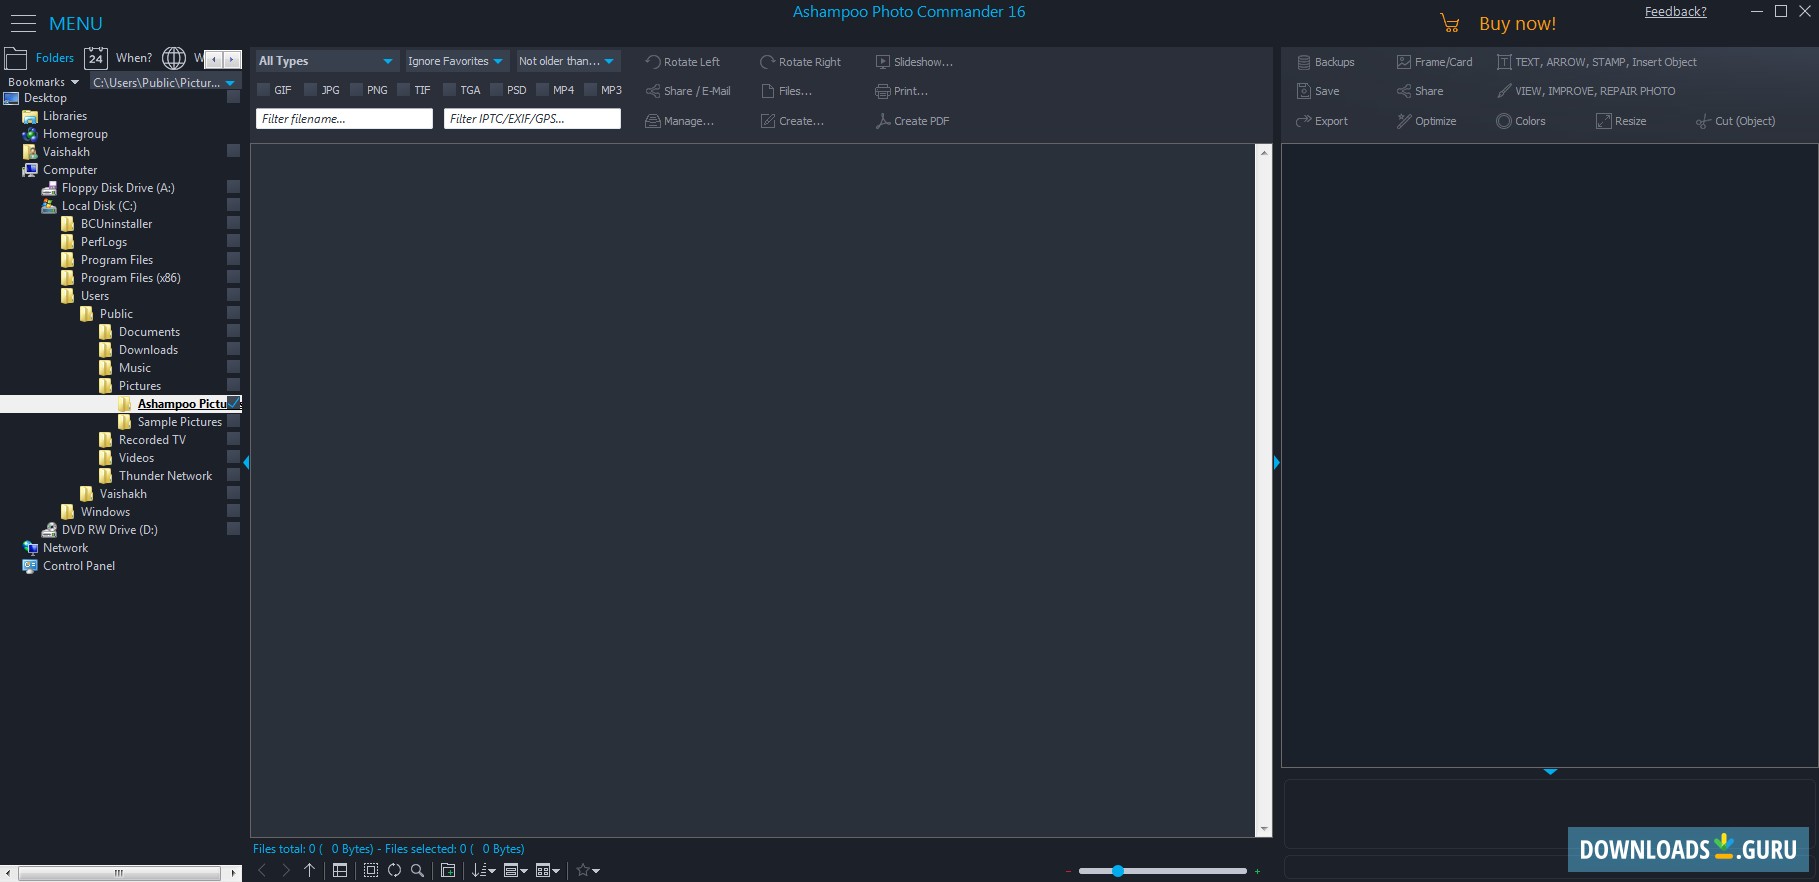The image size is (1819, 882).
Task: Enable the MP3 file type filter
Action: tap(590, 90)
